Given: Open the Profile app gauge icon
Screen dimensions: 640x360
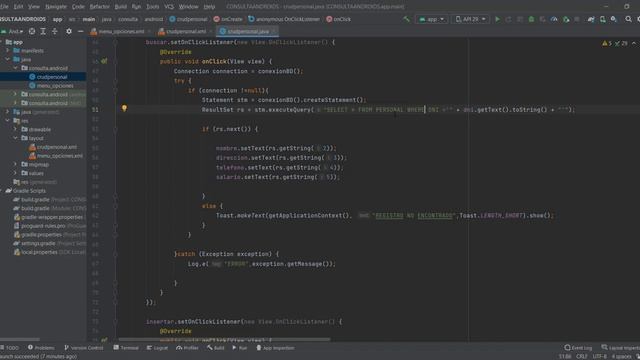Looking at the screenshot, I should 554,19.
